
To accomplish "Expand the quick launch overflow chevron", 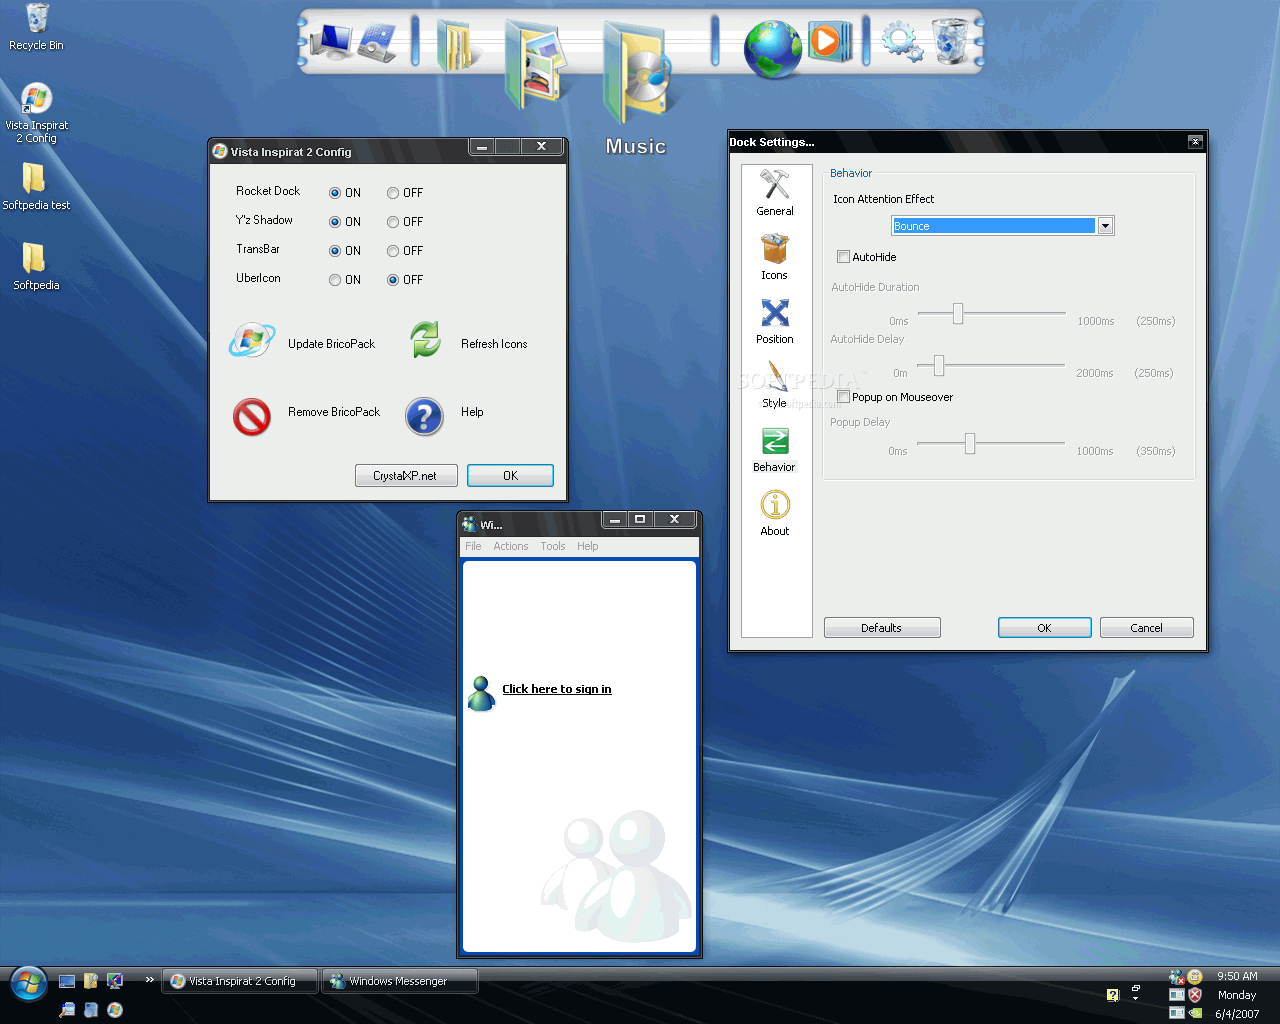I will click(x=149, y=980).
